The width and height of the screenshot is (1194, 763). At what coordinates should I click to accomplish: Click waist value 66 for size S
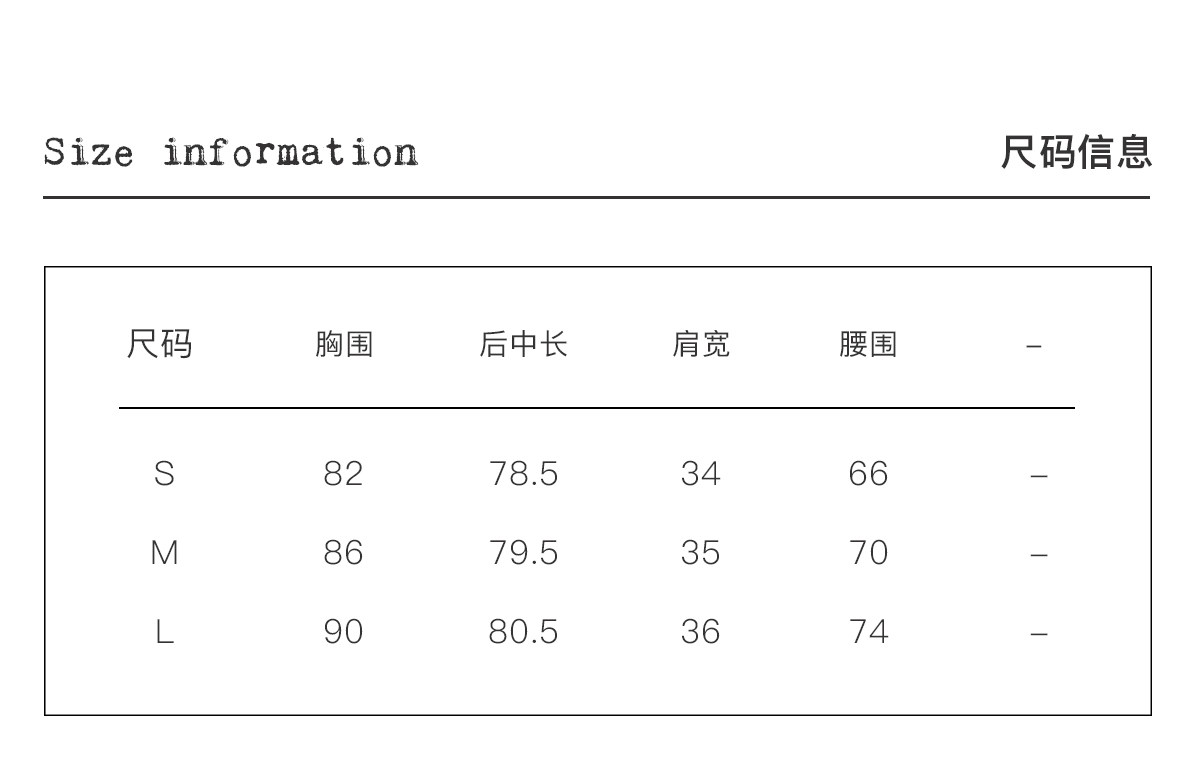[868, 473]
